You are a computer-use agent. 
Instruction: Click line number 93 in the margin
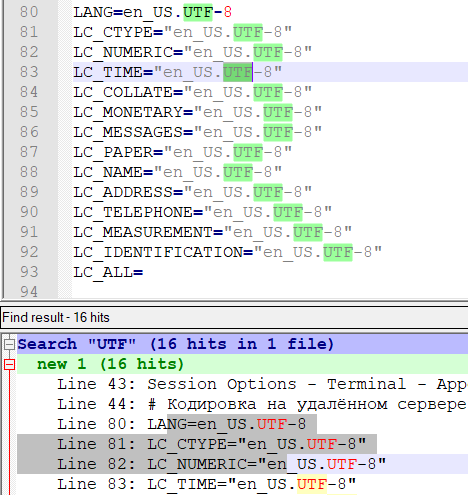click(x=29, y=272)
